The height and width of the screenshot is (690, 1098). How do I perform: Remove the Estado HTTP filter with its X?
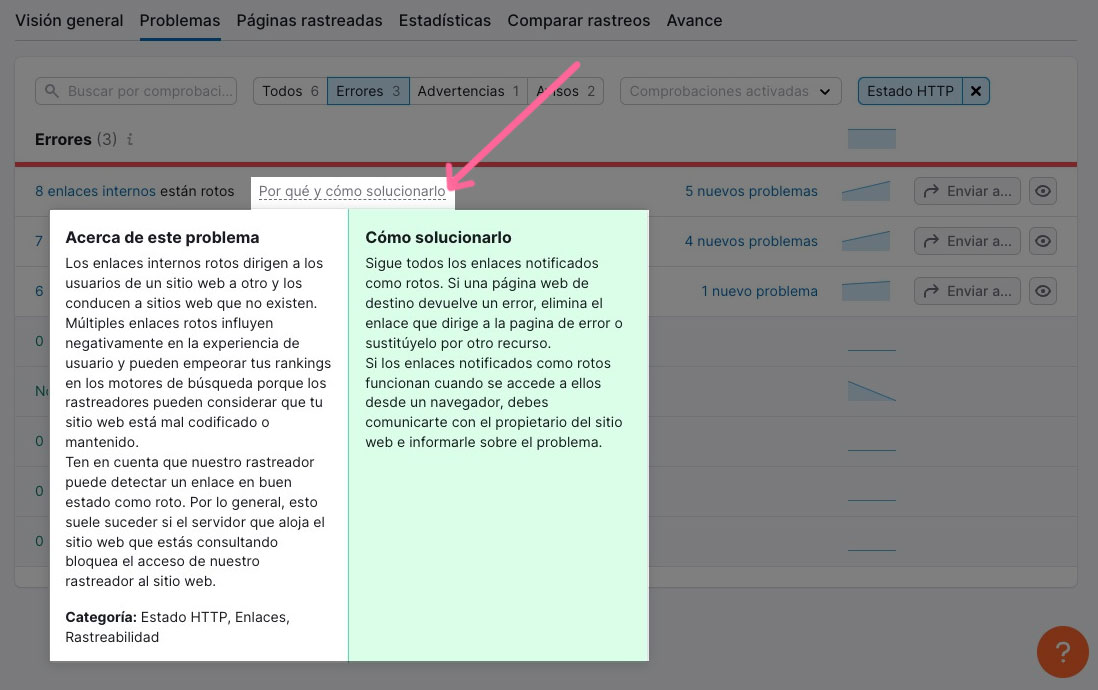click(x=975, y=91)
